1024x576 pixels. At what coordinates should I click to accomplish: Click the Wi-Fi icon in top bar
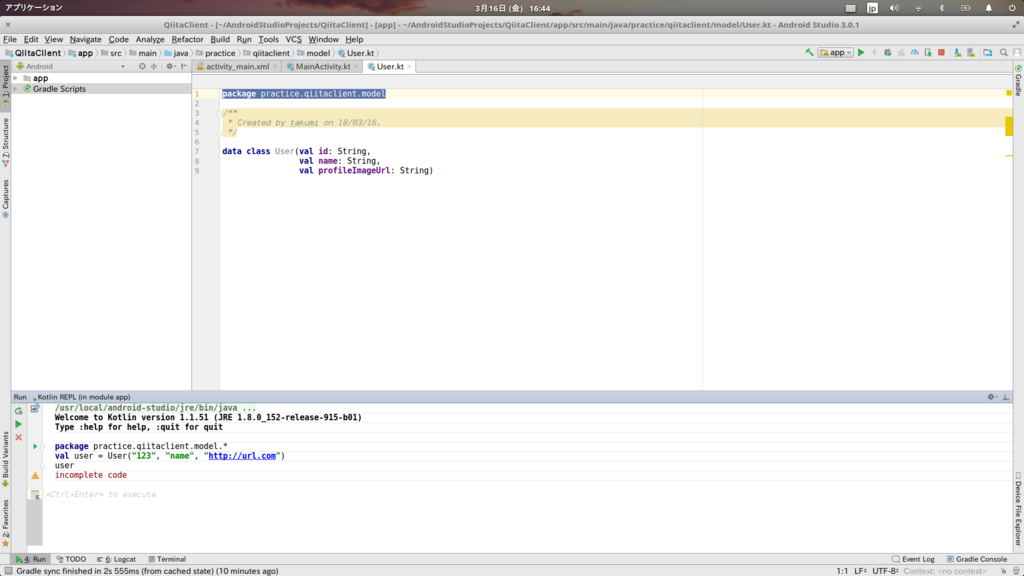[918, 8]
